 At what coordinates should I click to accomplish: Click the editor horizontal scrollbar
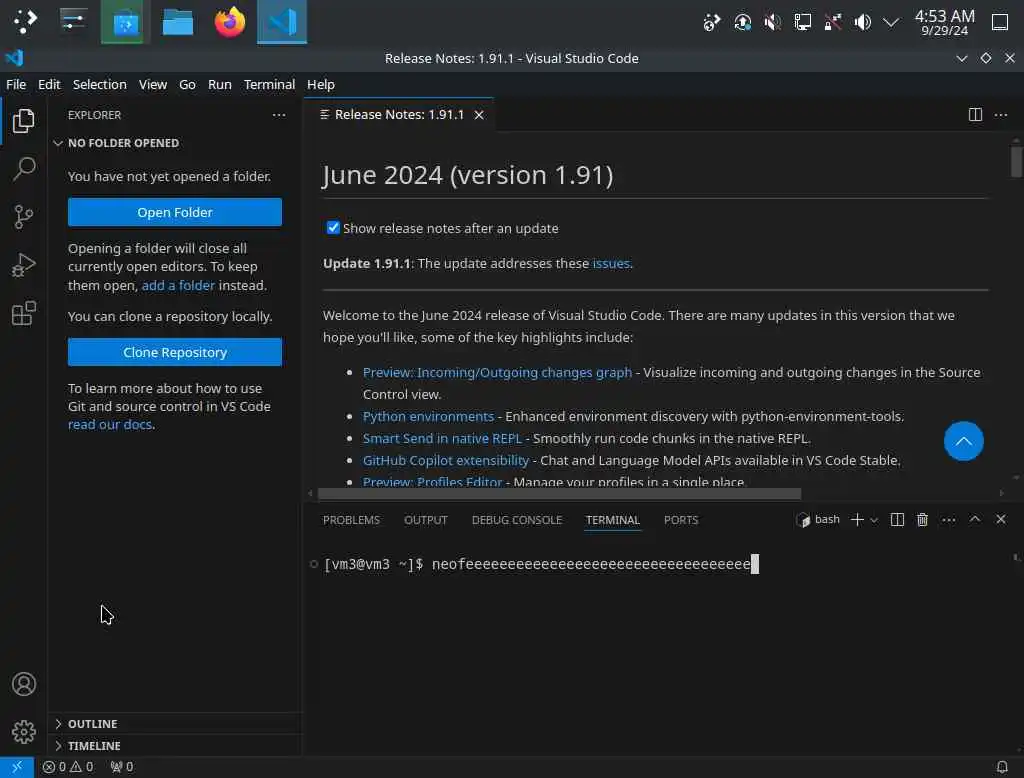[559, 494]
